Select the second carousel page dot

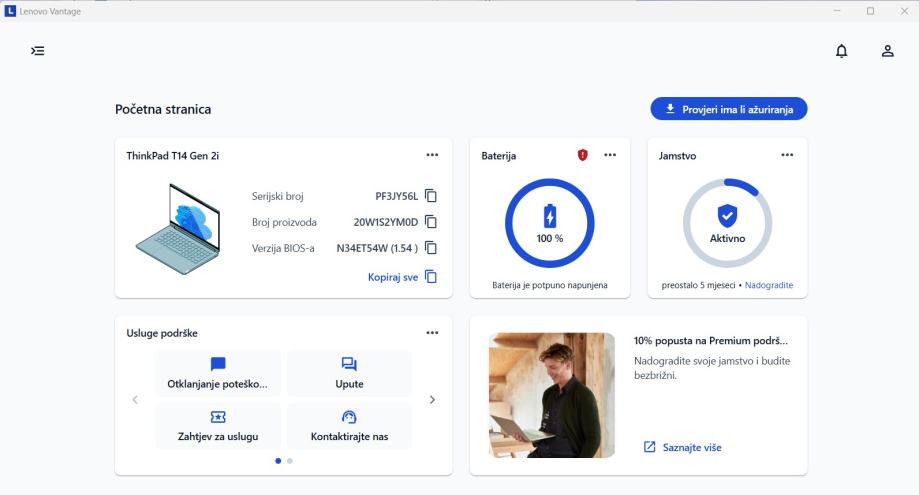(x=290, y=461)
